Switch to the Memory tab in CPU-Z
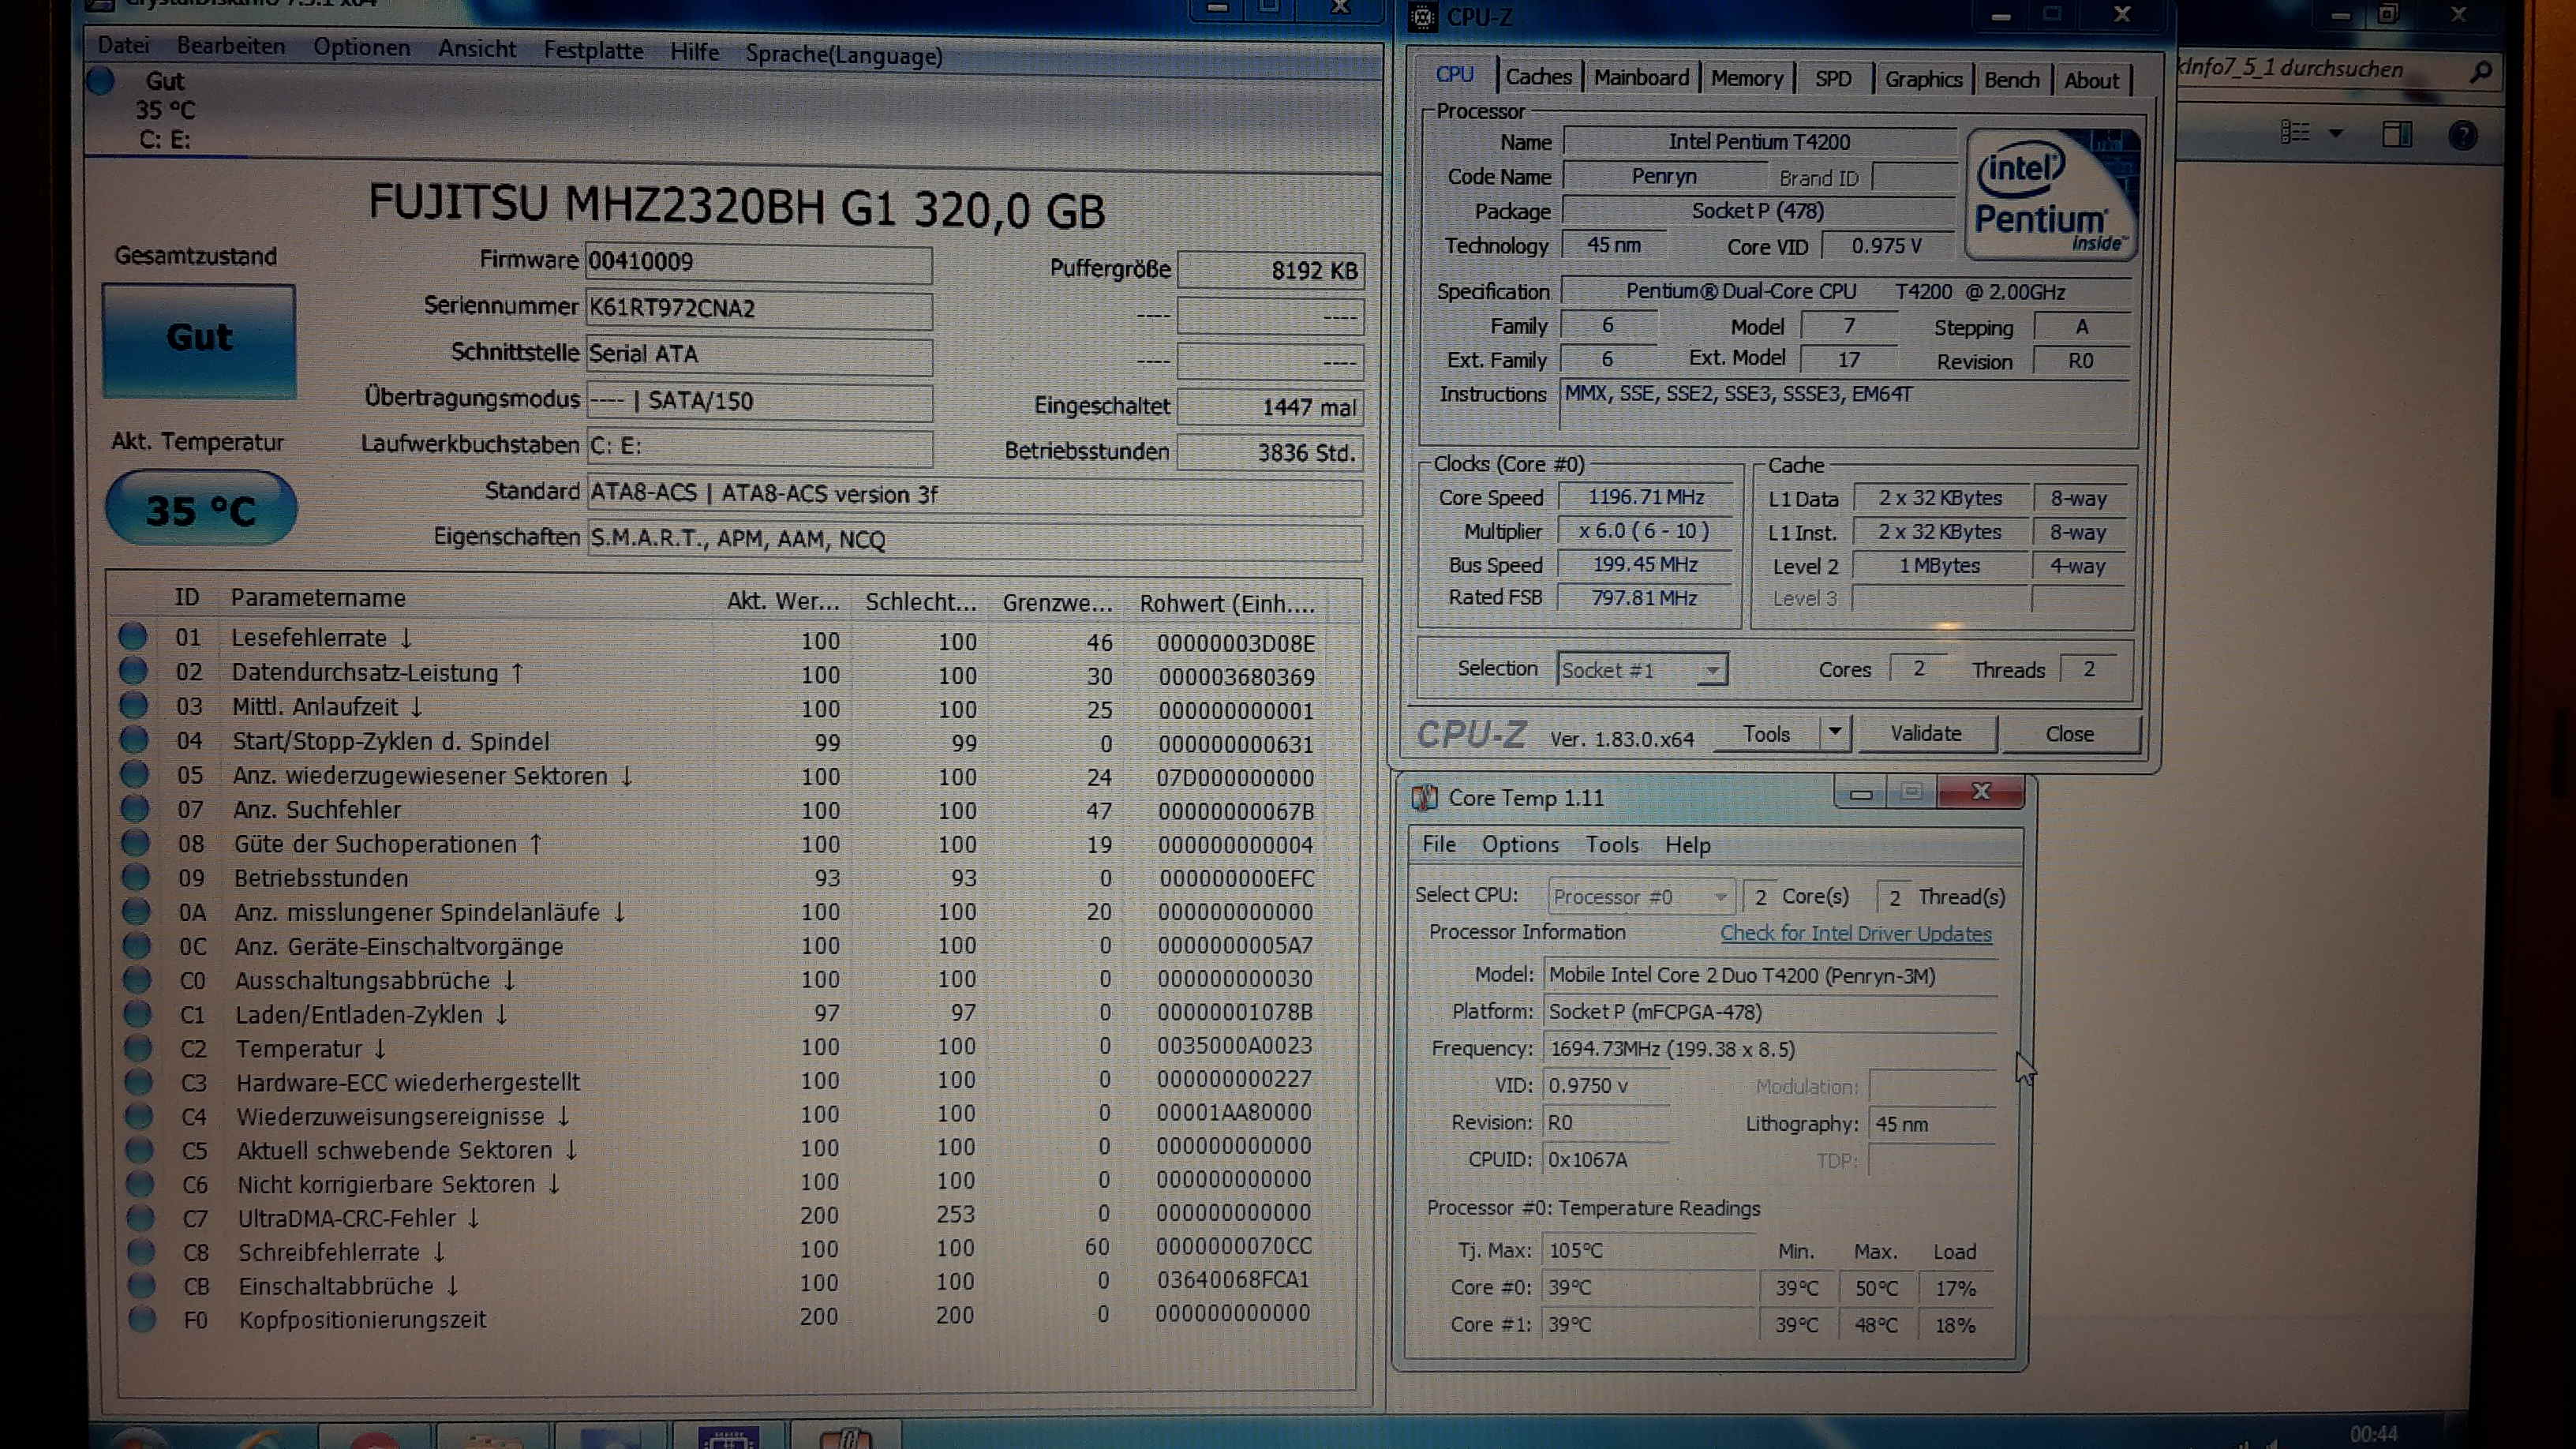This screenshot has width=2576, height=1449. point(1746,79)
